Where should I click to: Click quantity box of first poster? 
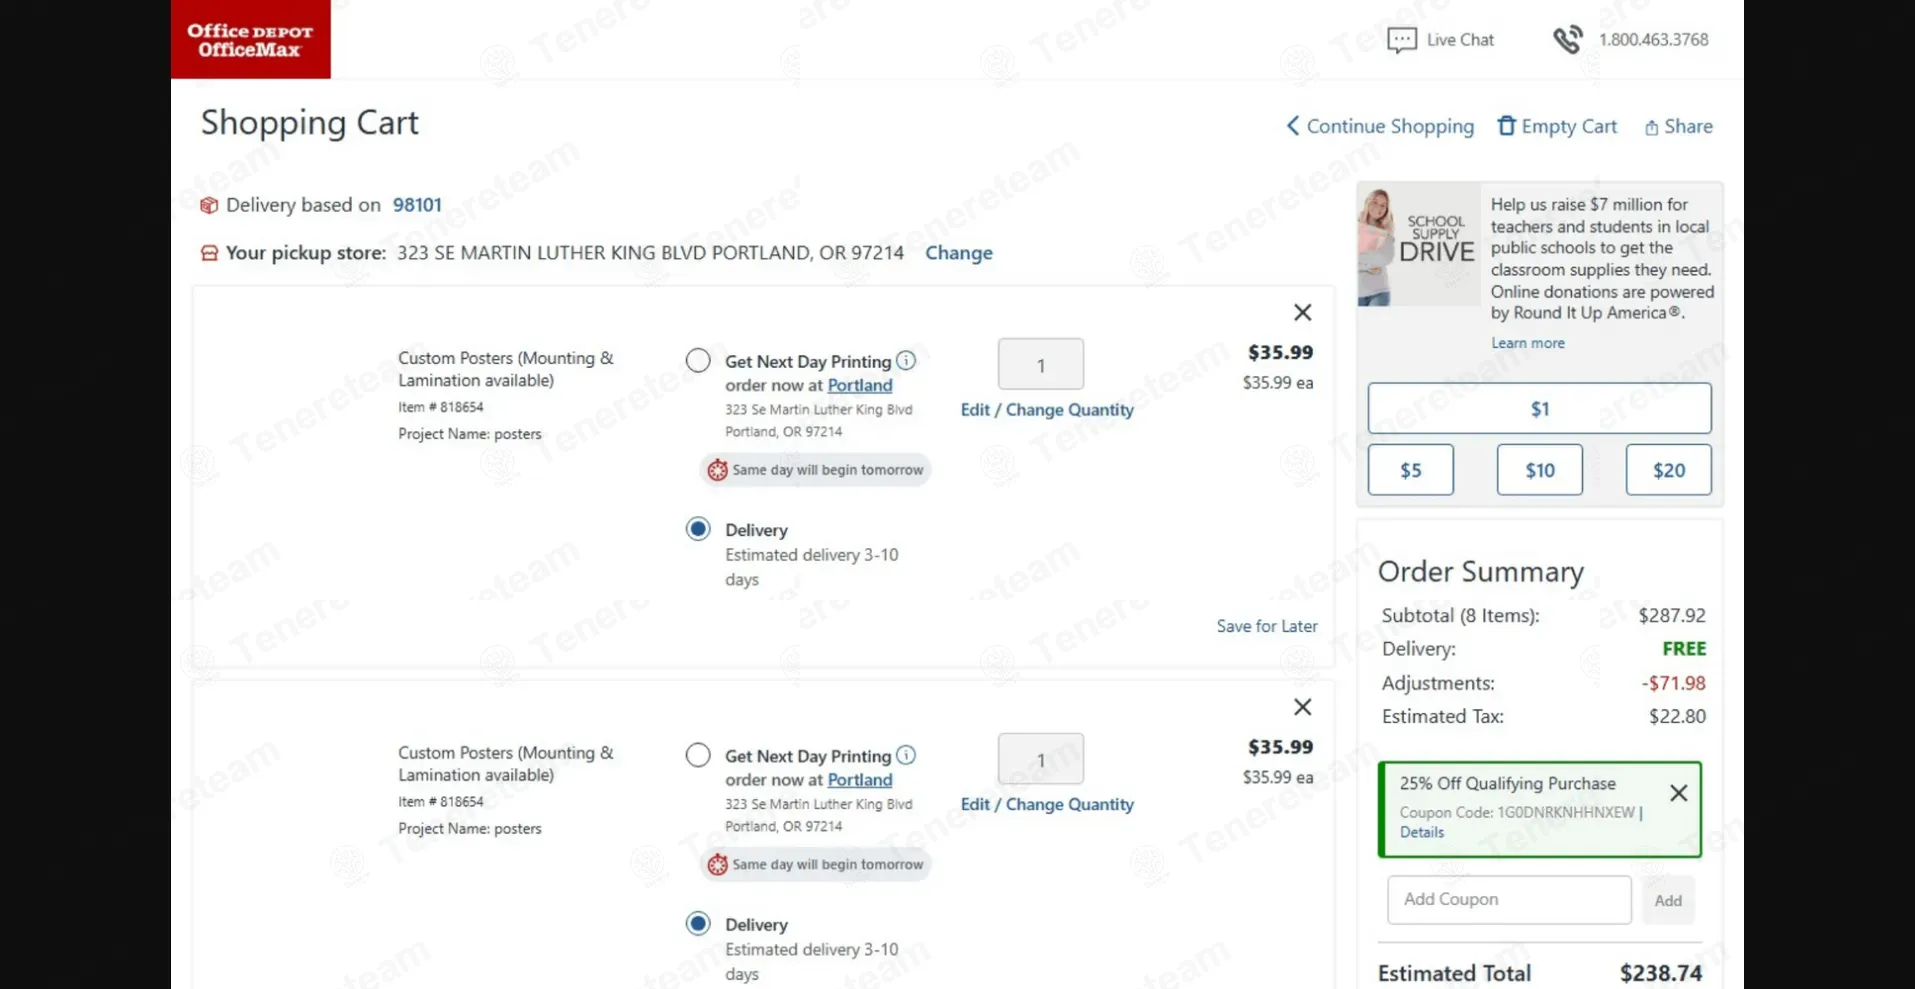[1040, 364]
